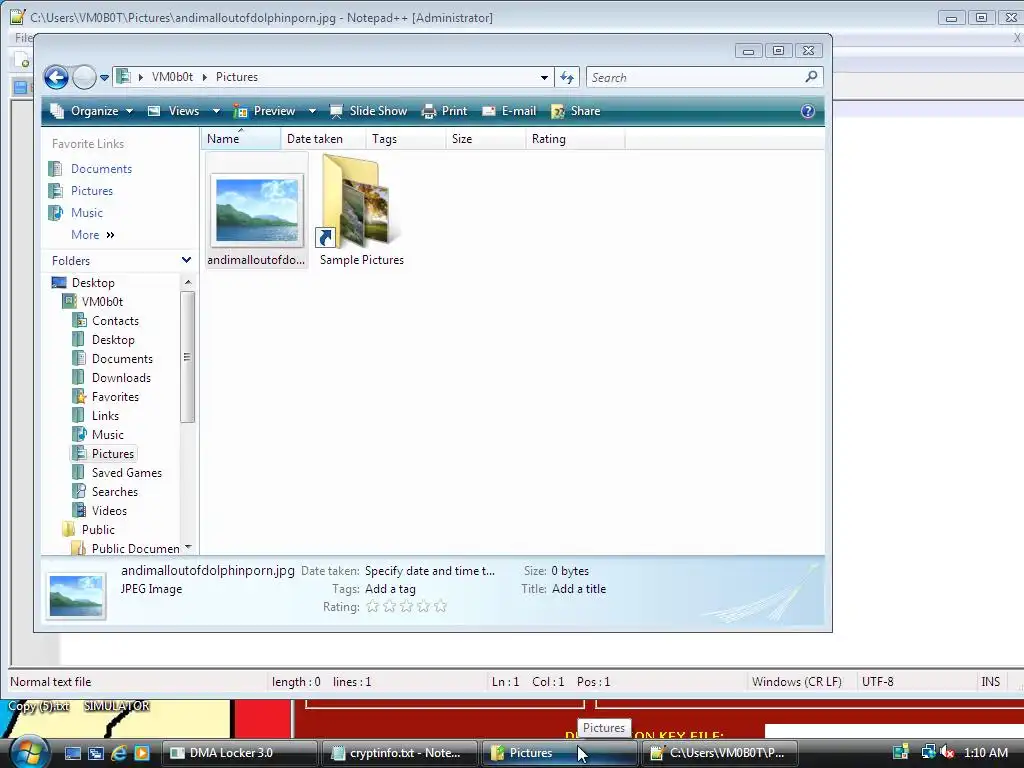Select Videos in folder tree
1024x768 pixels.
(x=109, y=510)
